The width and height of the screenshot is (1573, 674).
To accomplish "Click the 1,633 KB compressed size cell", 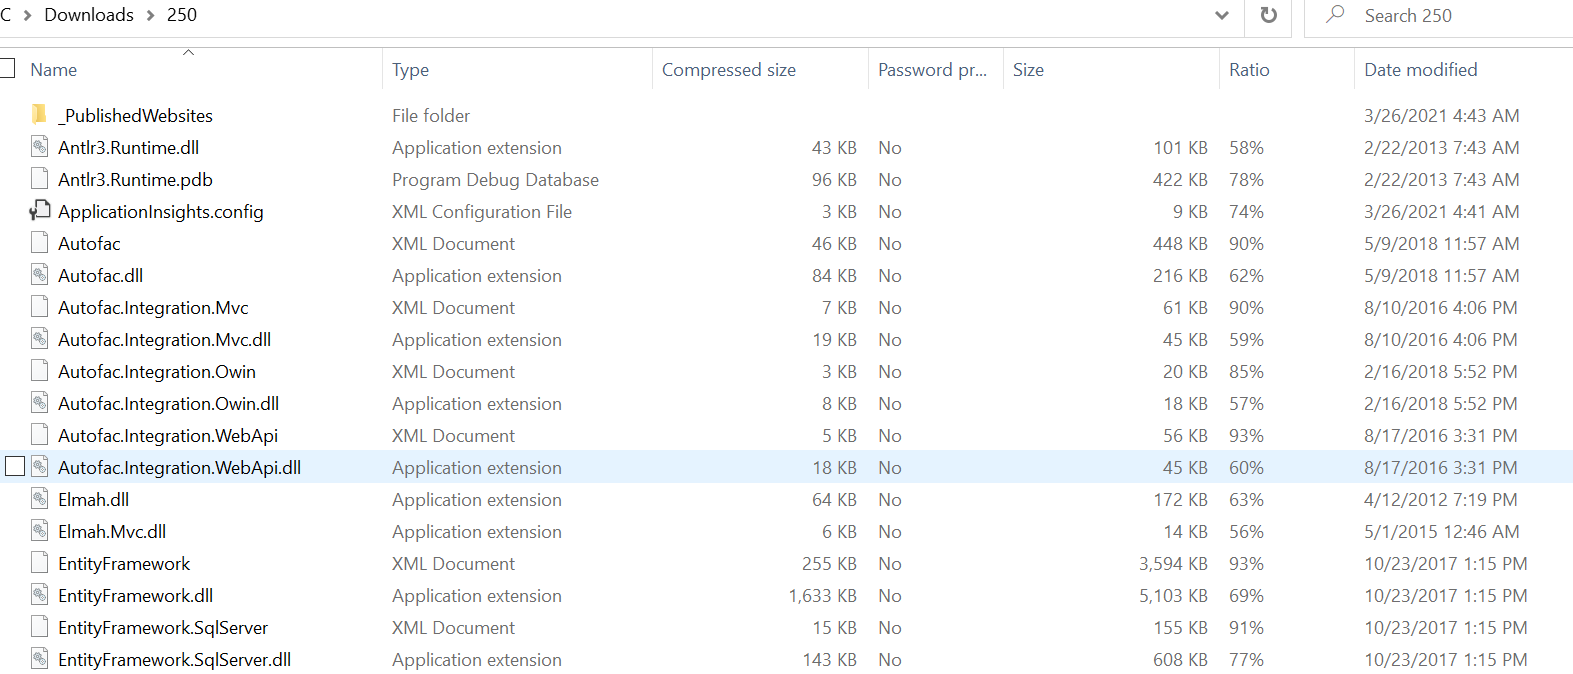I will click(x=822, y=596).
